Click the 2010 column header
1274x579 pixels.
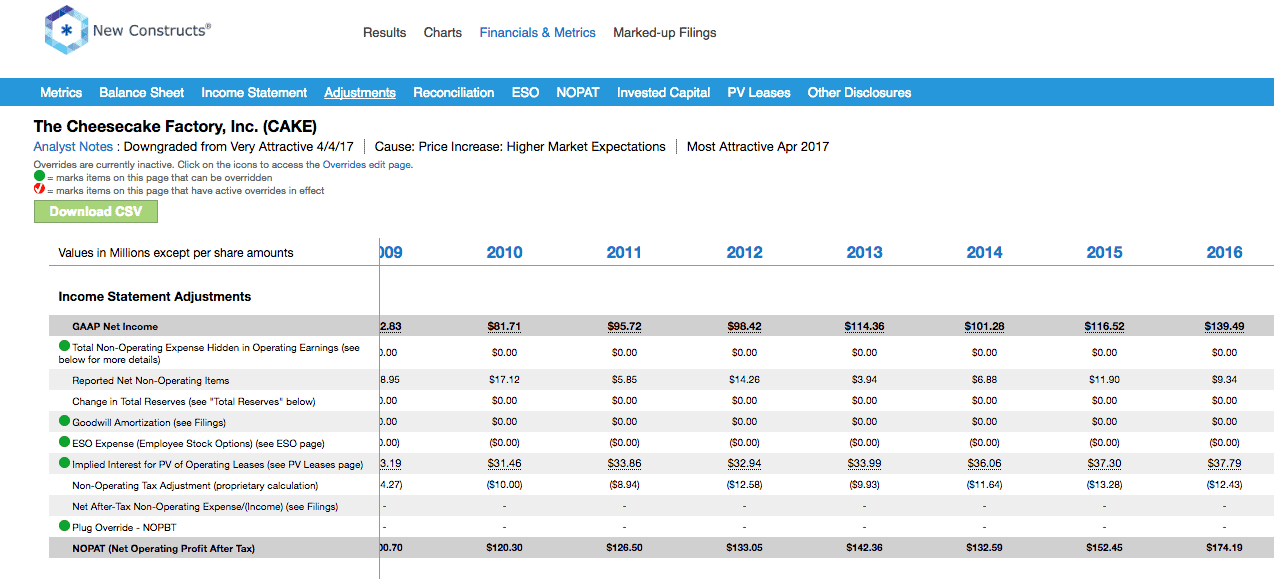pos(505,253)
